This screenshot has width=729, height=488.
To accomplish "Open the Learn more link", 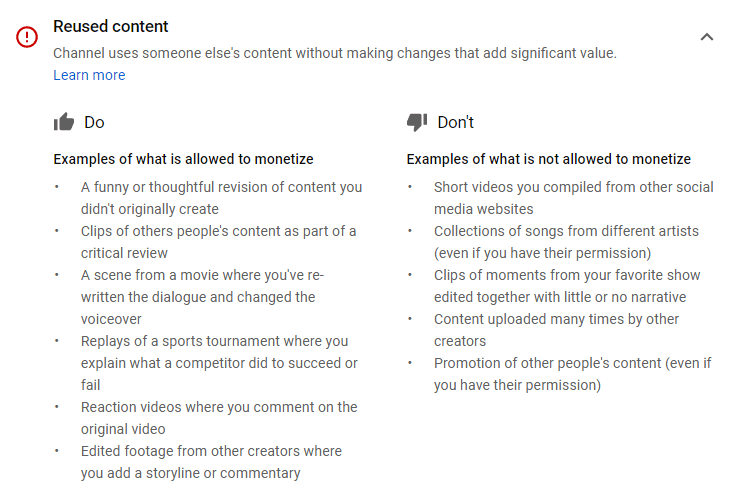I will coord(89,75).
